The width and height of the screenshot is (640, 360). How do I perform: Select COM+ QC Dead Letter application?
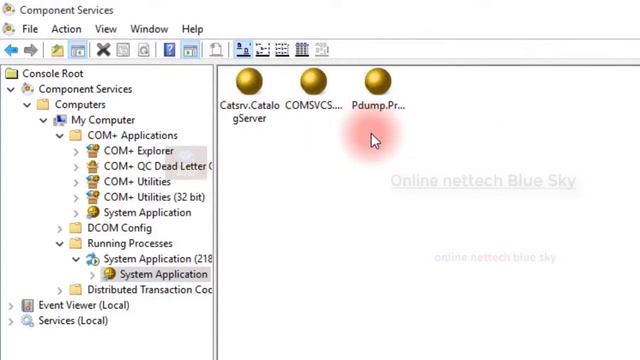click(x=158, y=166)
